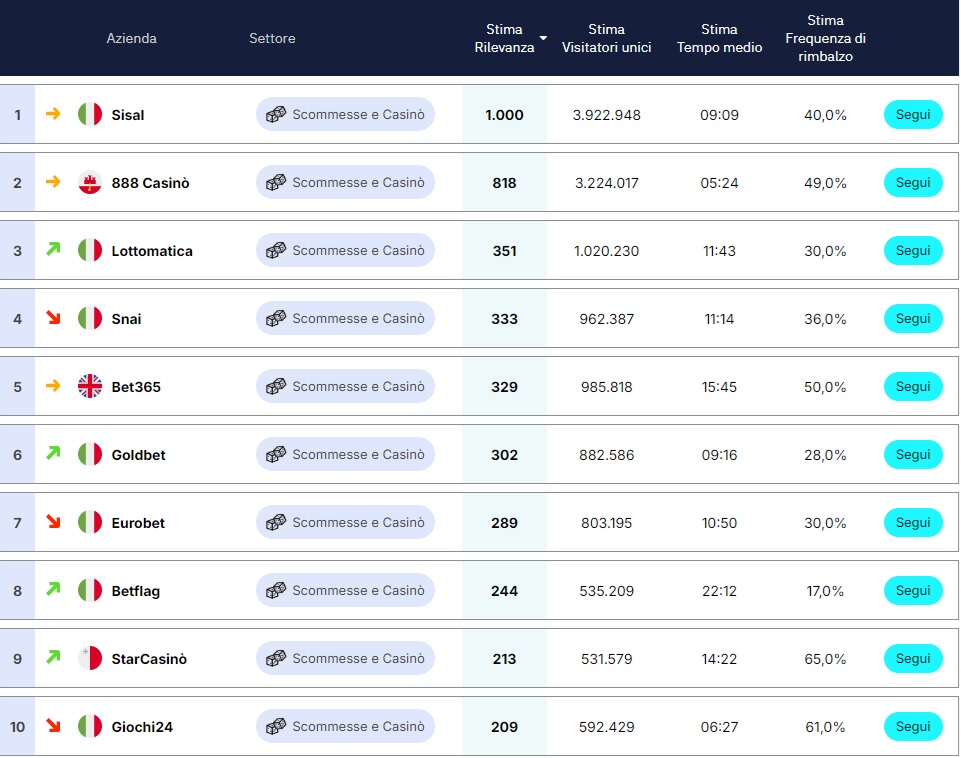961x758 pixels.
Task: Select Scommesse e Casinò tag in Snai row
Action: [x=345, y=319]
